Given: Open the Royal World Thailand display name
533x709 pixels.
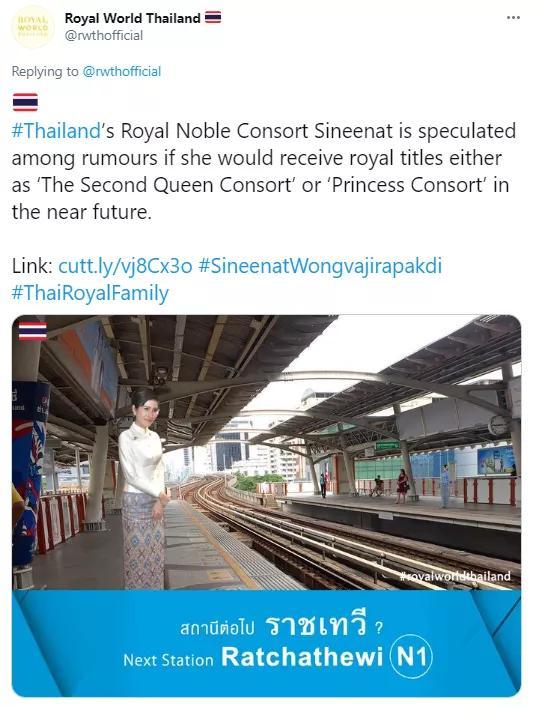Looking at the screenshot, I should [132, 18].
